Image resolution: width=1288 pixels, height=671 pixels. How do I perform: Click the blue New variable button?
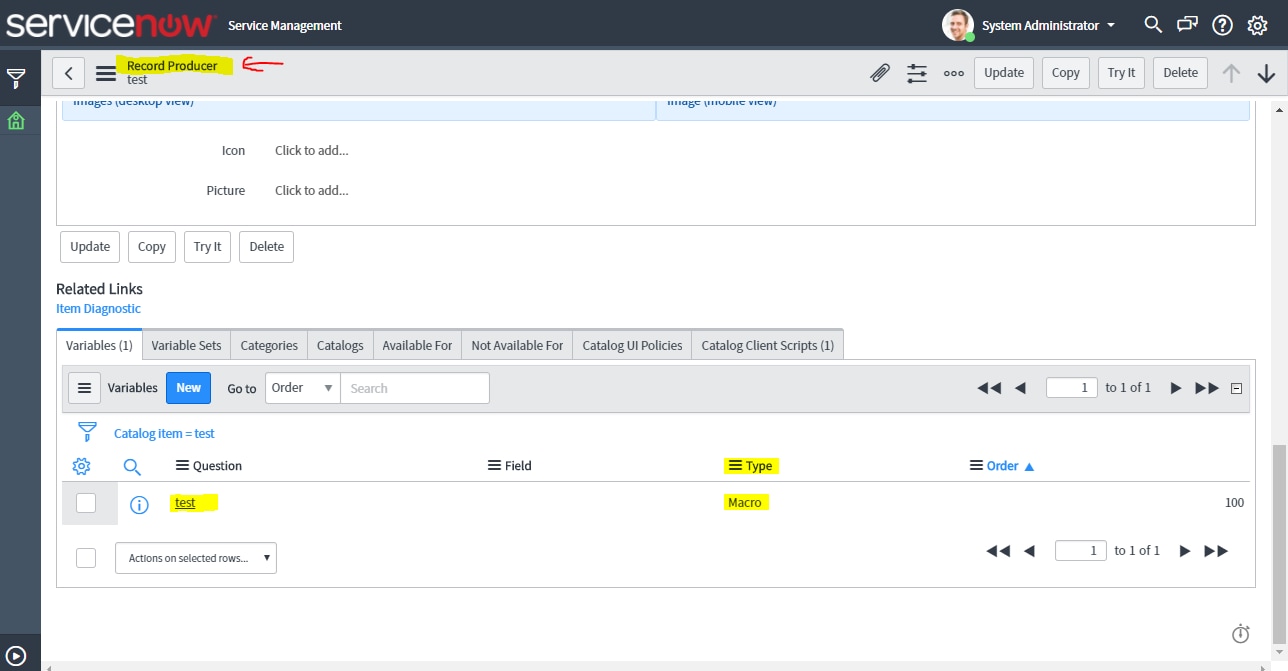coord(189,388)
